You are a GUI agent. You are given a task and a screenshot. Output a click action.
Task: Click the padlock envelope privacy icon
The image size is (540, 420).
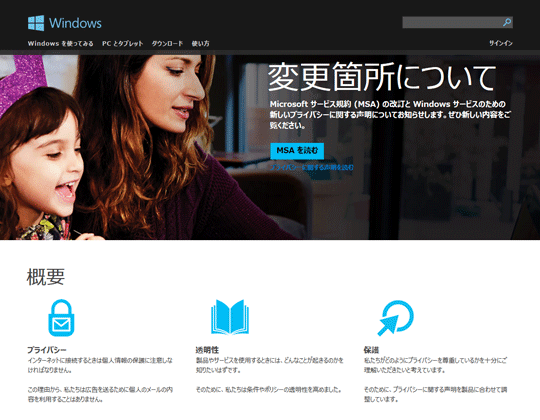61,318
